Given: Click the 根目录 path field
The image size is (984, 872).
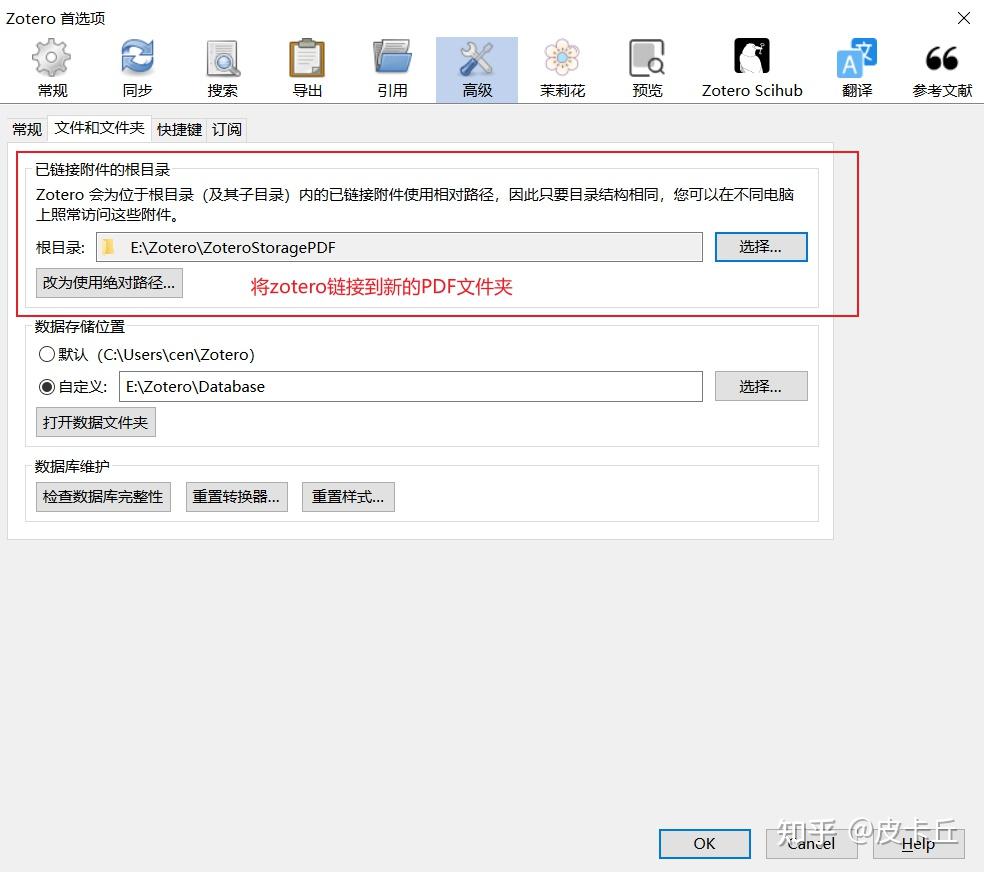Looking at the screenshot, I should click(x=399, y=247).
